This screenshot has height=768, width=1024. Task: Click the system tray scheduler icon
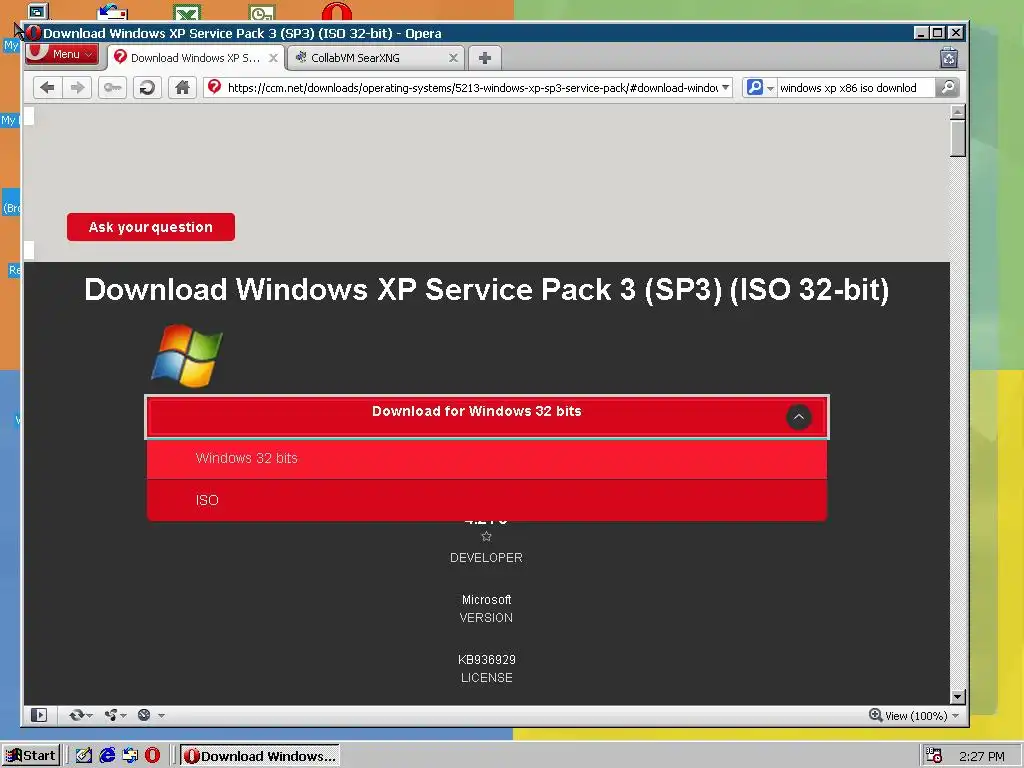point(934,756)
